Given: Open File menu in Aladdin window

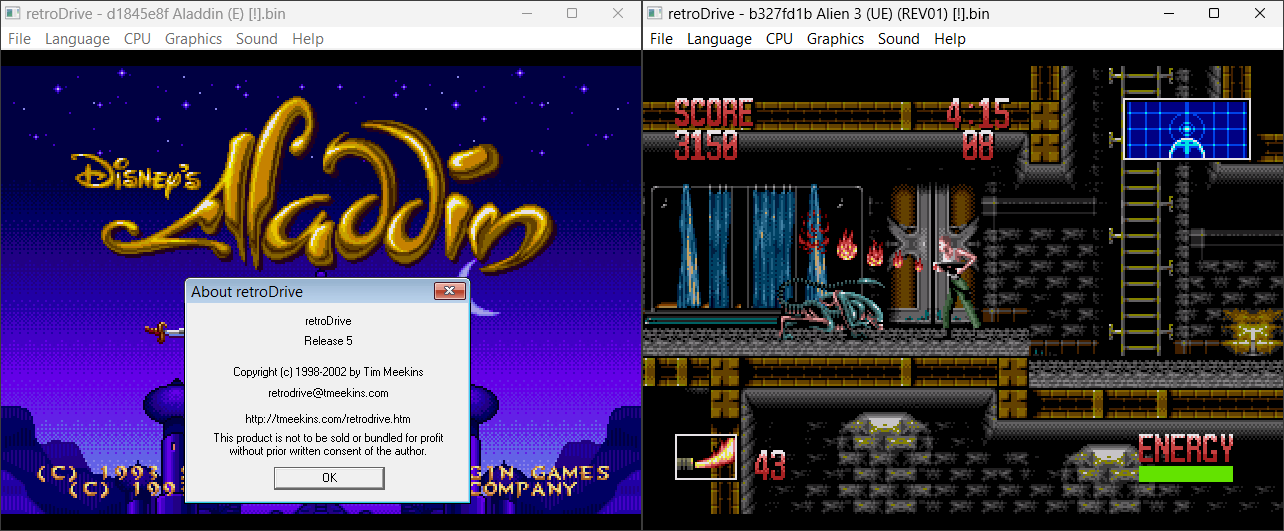Looking at the screenshot, I should (x=19, y=39).
